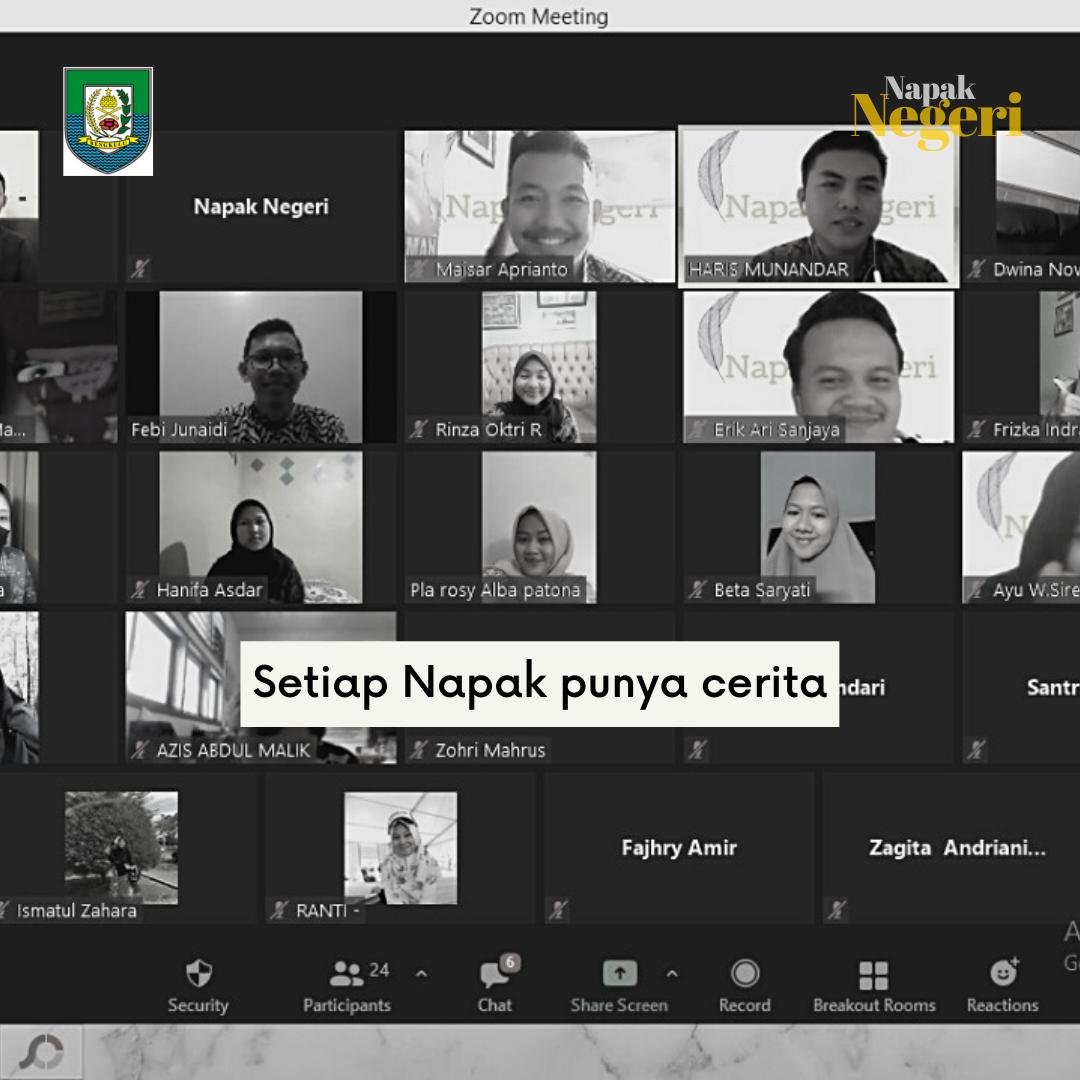
Task: Click muted mic icon on Napak Negeri tile
Action: 140,269
